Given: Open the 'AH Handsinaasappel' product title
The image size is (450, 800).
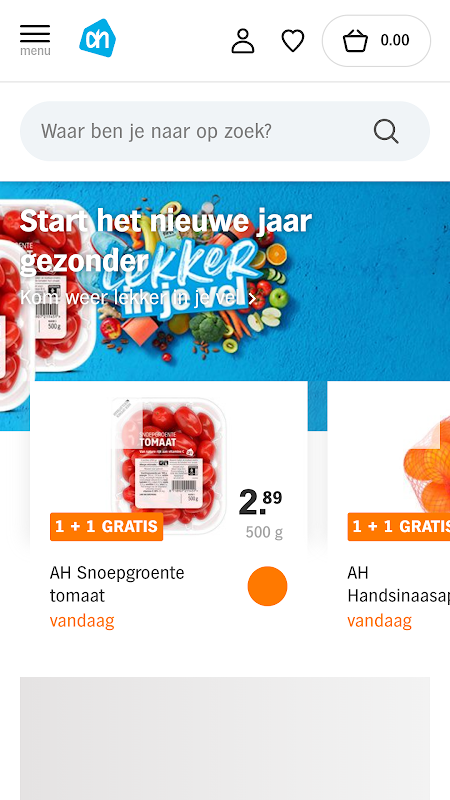Looking at the screenshot, I should click(398, 584).
